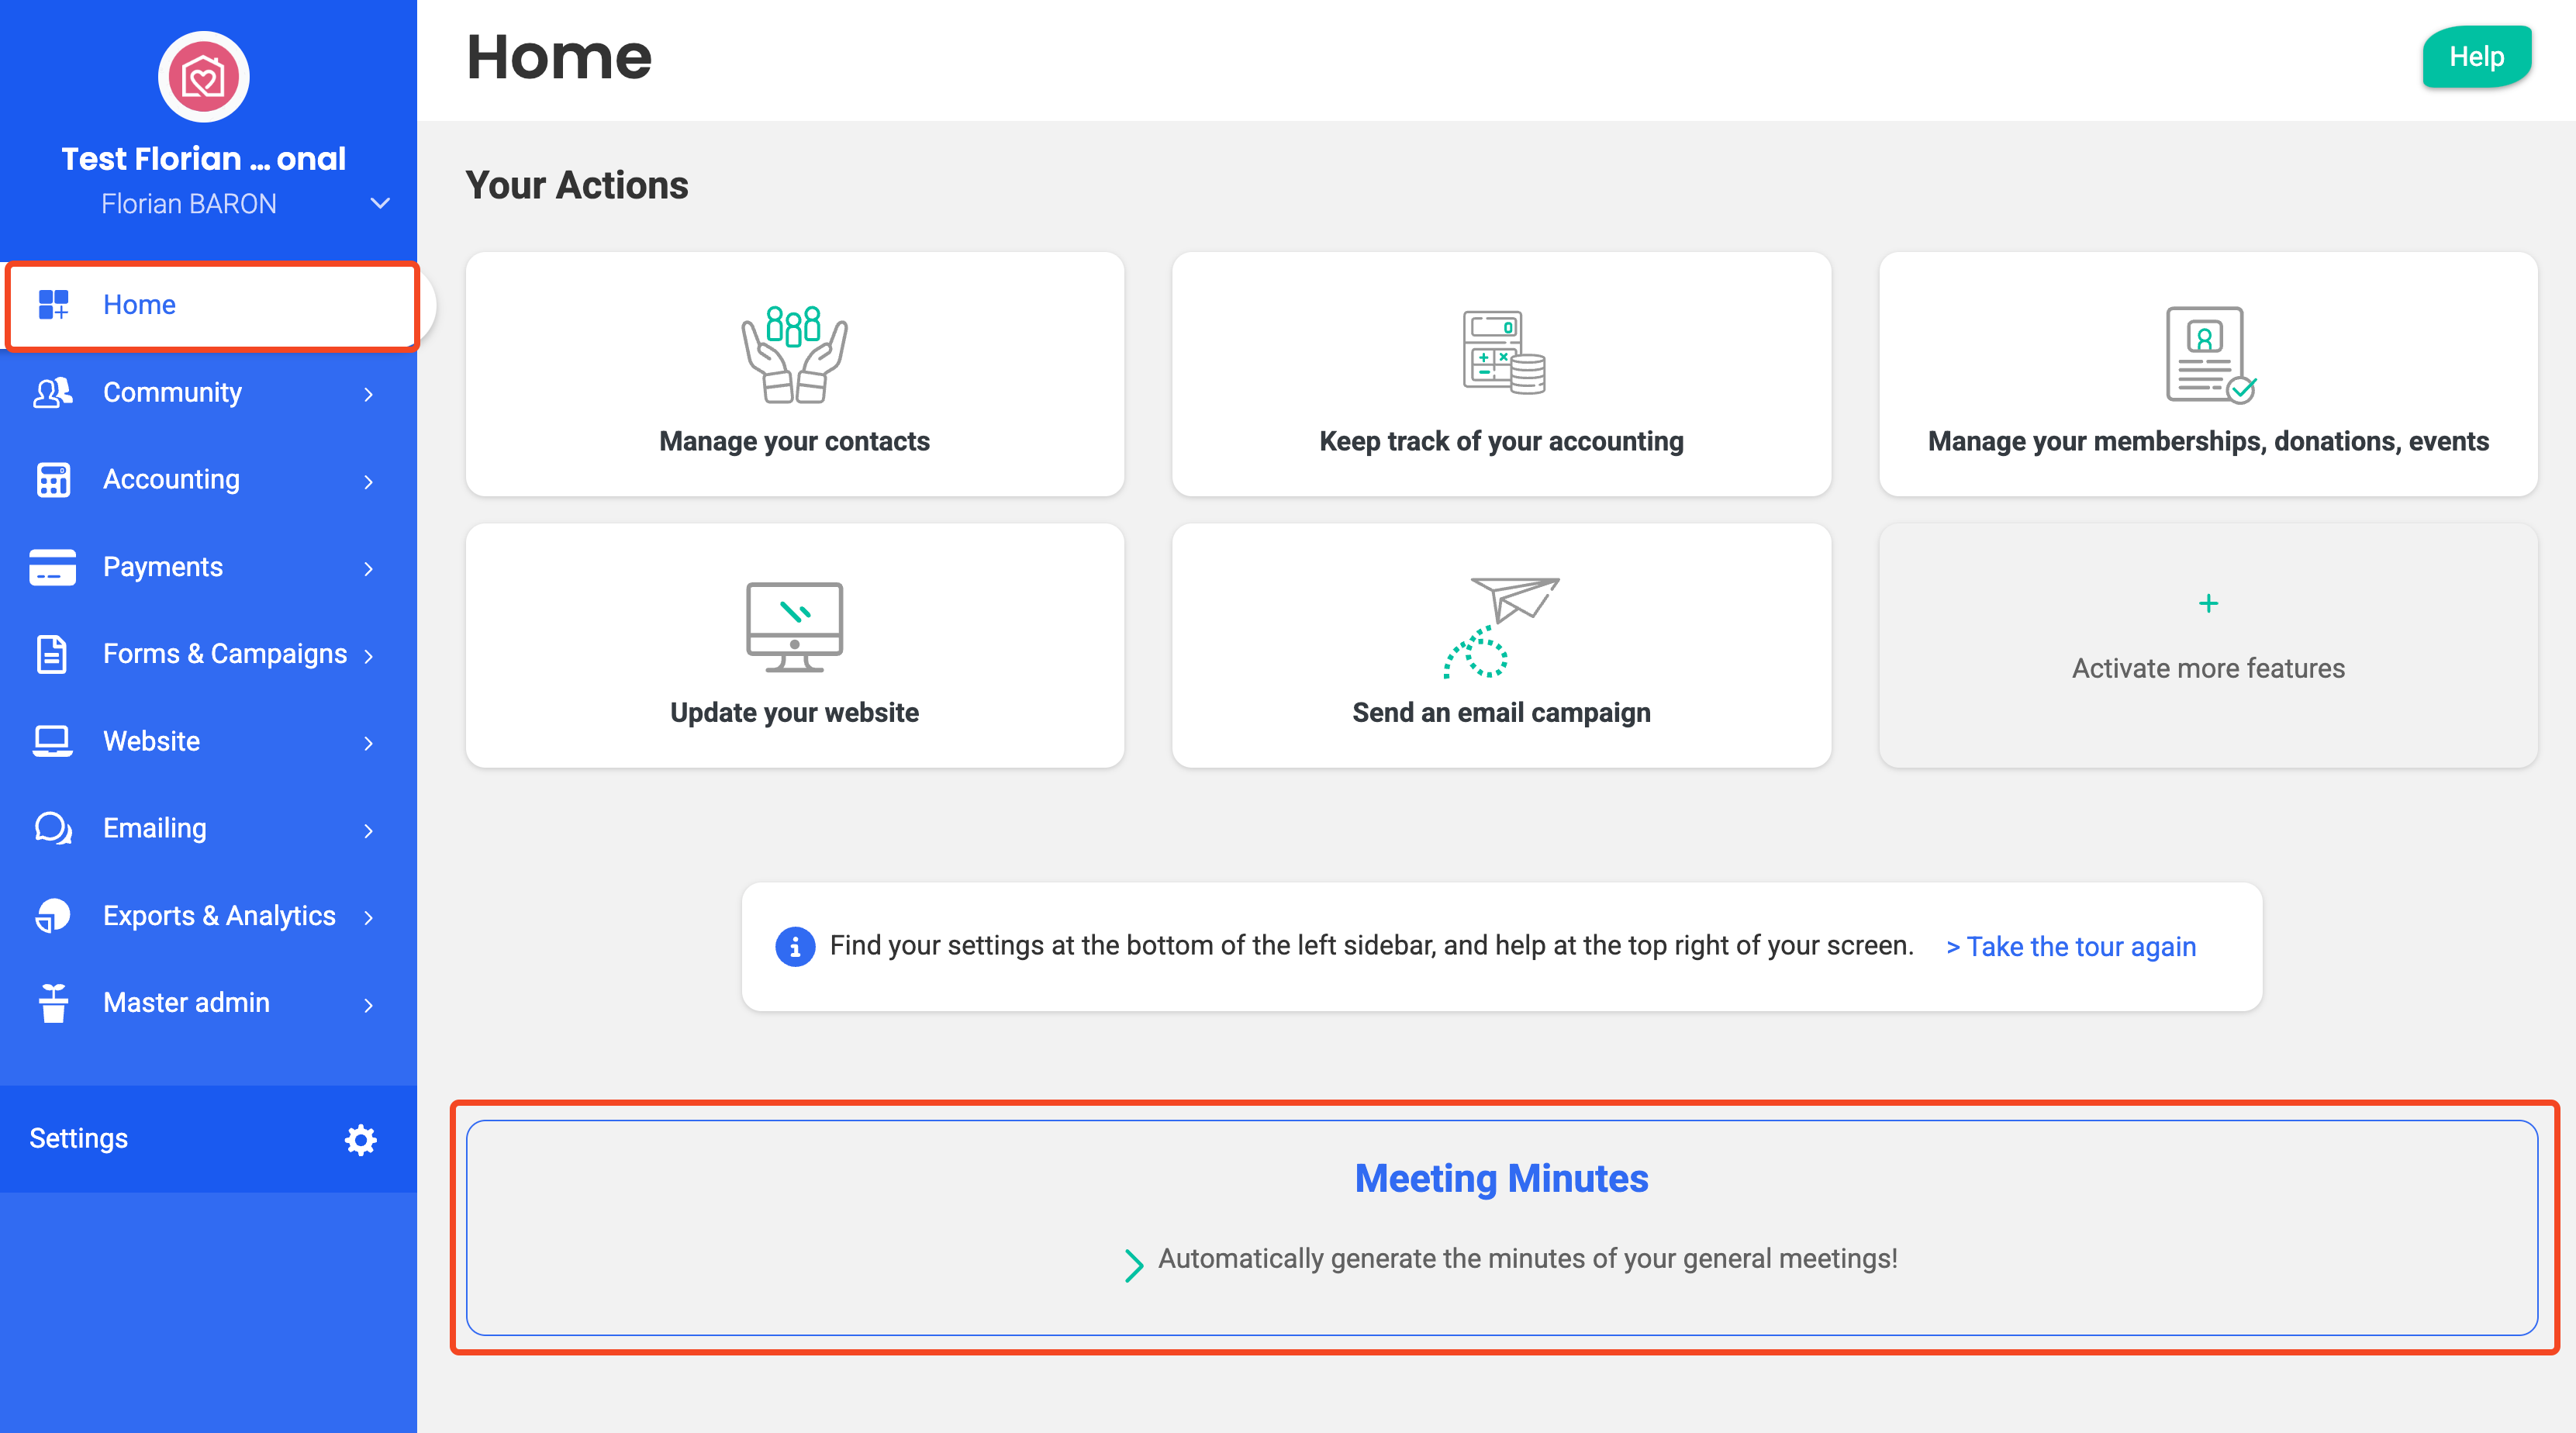
Task: Click the Take the tour again link
Action: pos(2071,947)
